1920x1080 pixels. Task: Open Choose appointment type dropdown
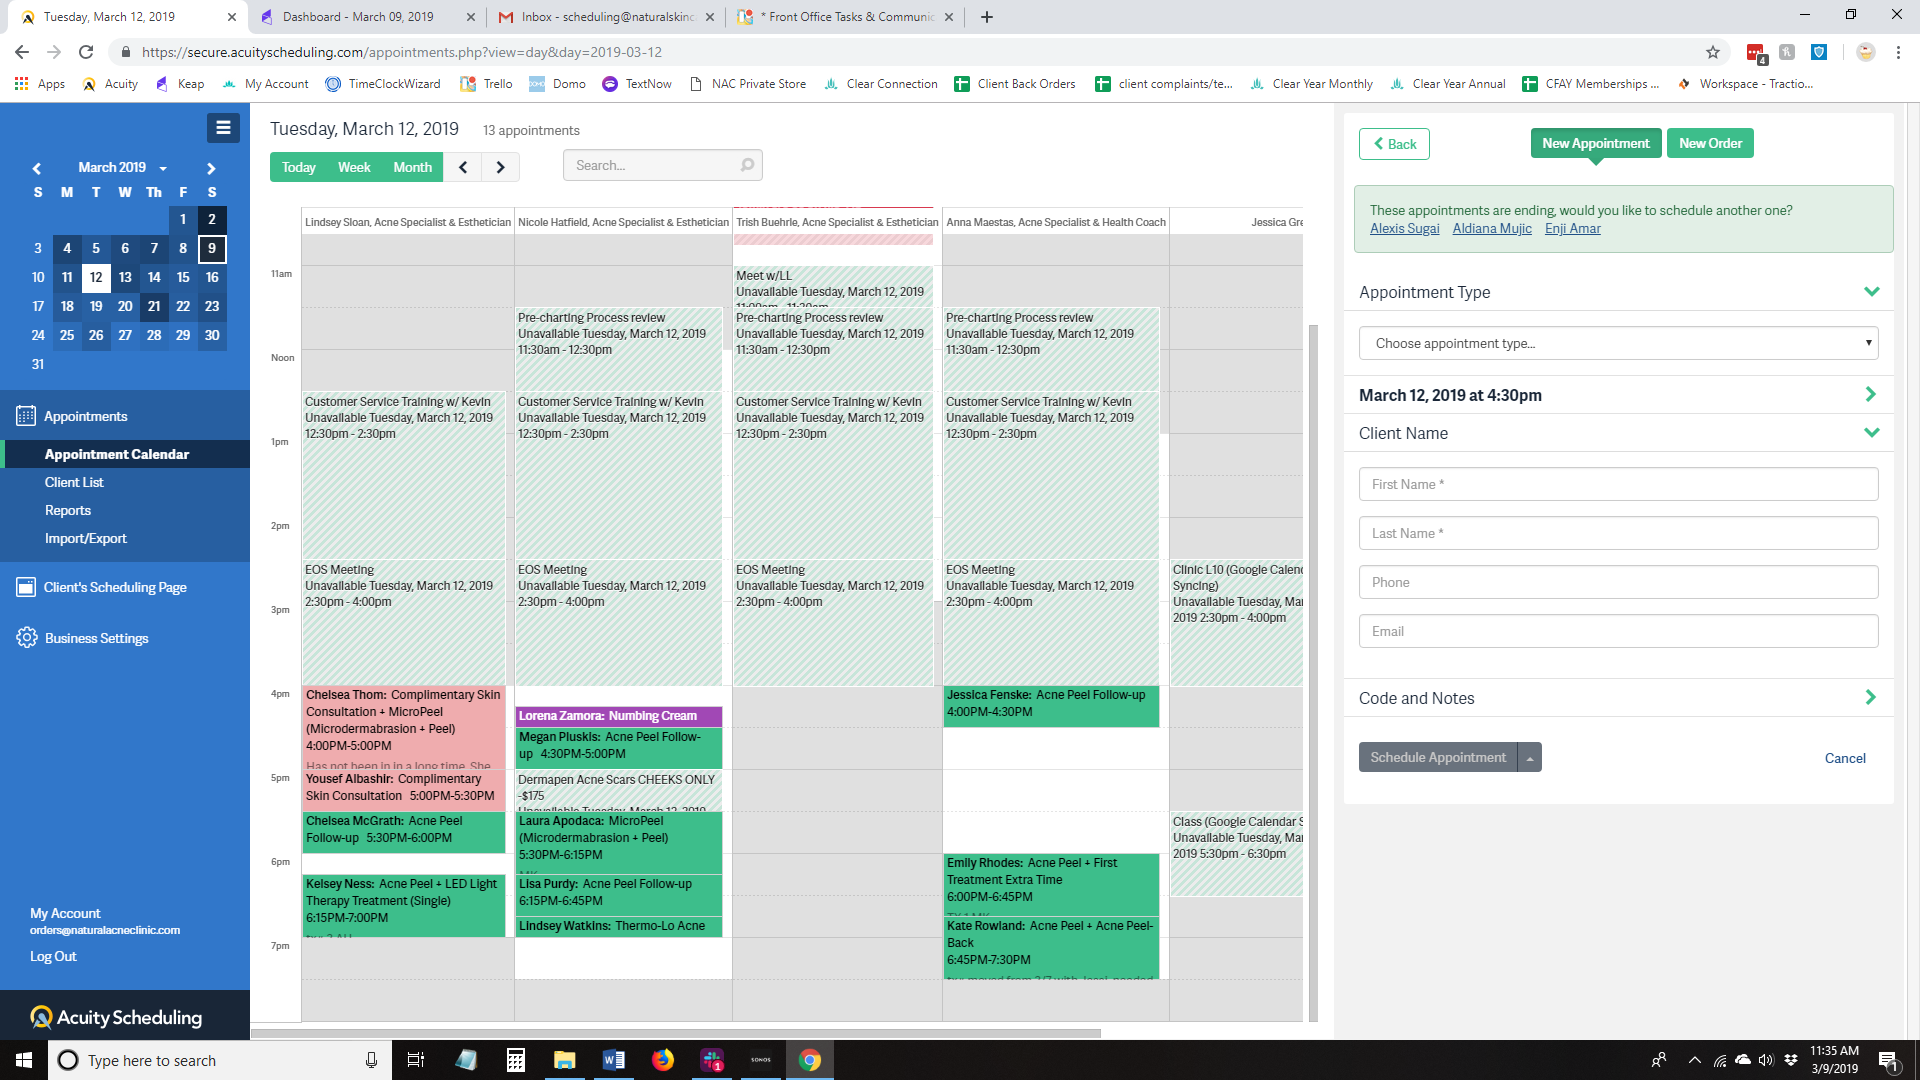pyautogui.click(x=1618, y=343)
